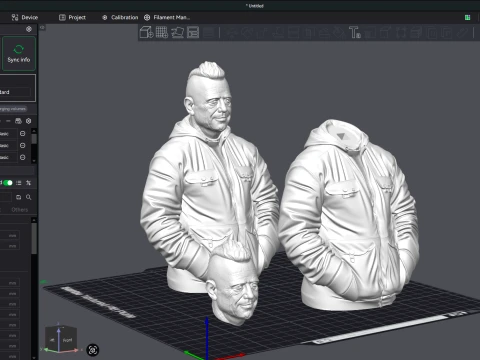Click the settings panel scroll up arrow

[34, 220]
